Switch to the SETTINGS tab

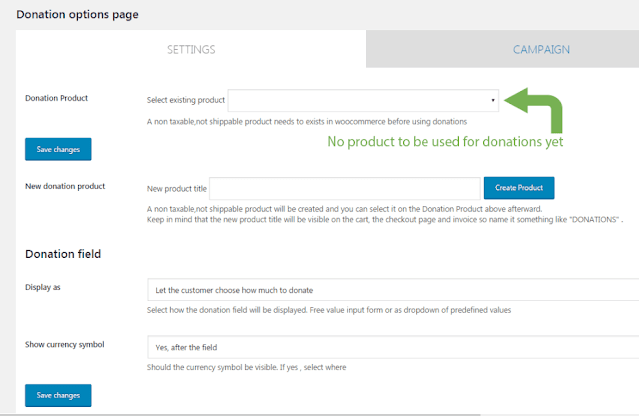click(190, 49)
